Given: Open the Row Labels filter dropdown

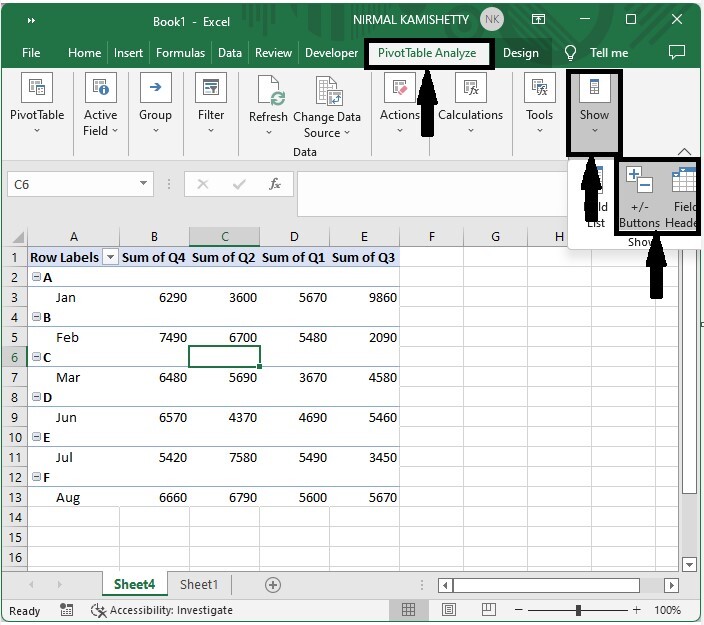Looking at the screenshot, I should pyautogui.click(x=110, y=257).
